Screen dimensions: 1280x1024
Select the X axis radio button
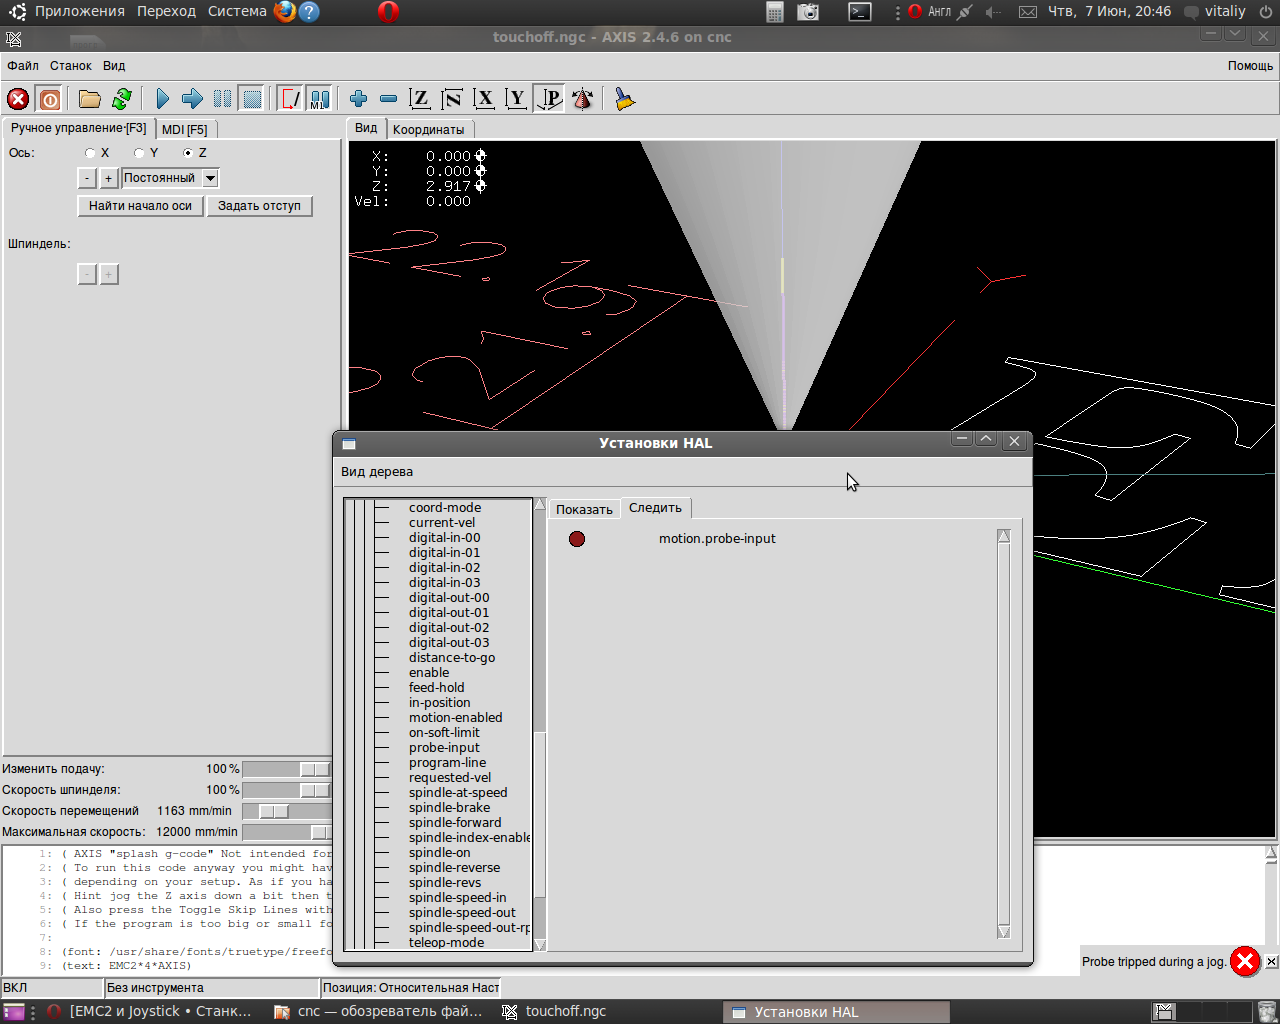coord(91,153)
